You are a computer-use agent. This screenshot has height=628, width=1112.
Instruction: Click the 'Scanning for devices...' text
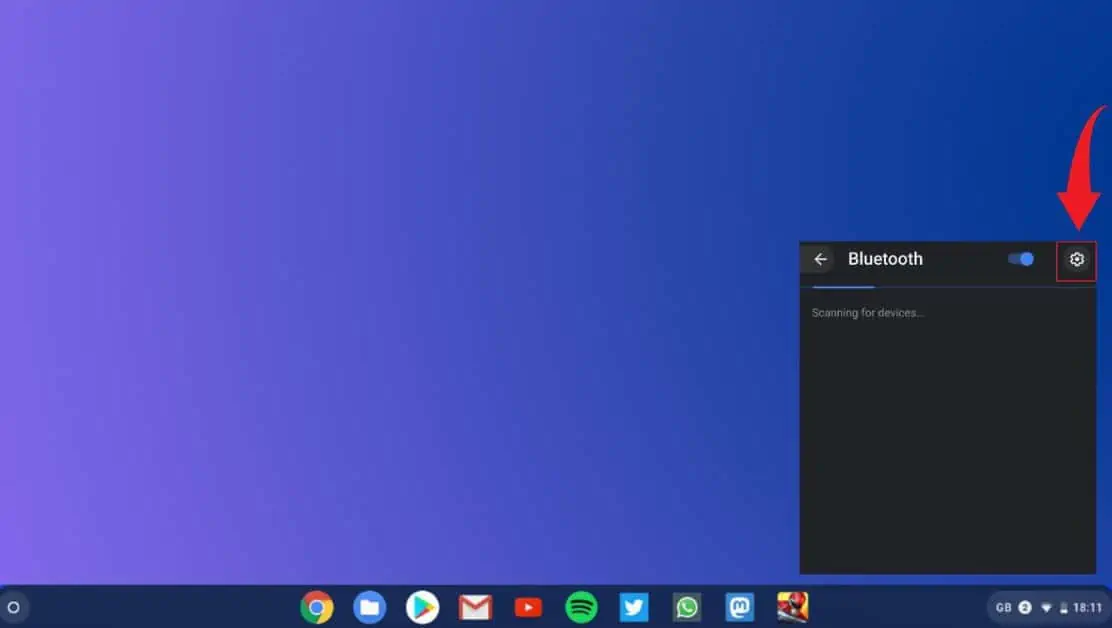click(867, 313)
